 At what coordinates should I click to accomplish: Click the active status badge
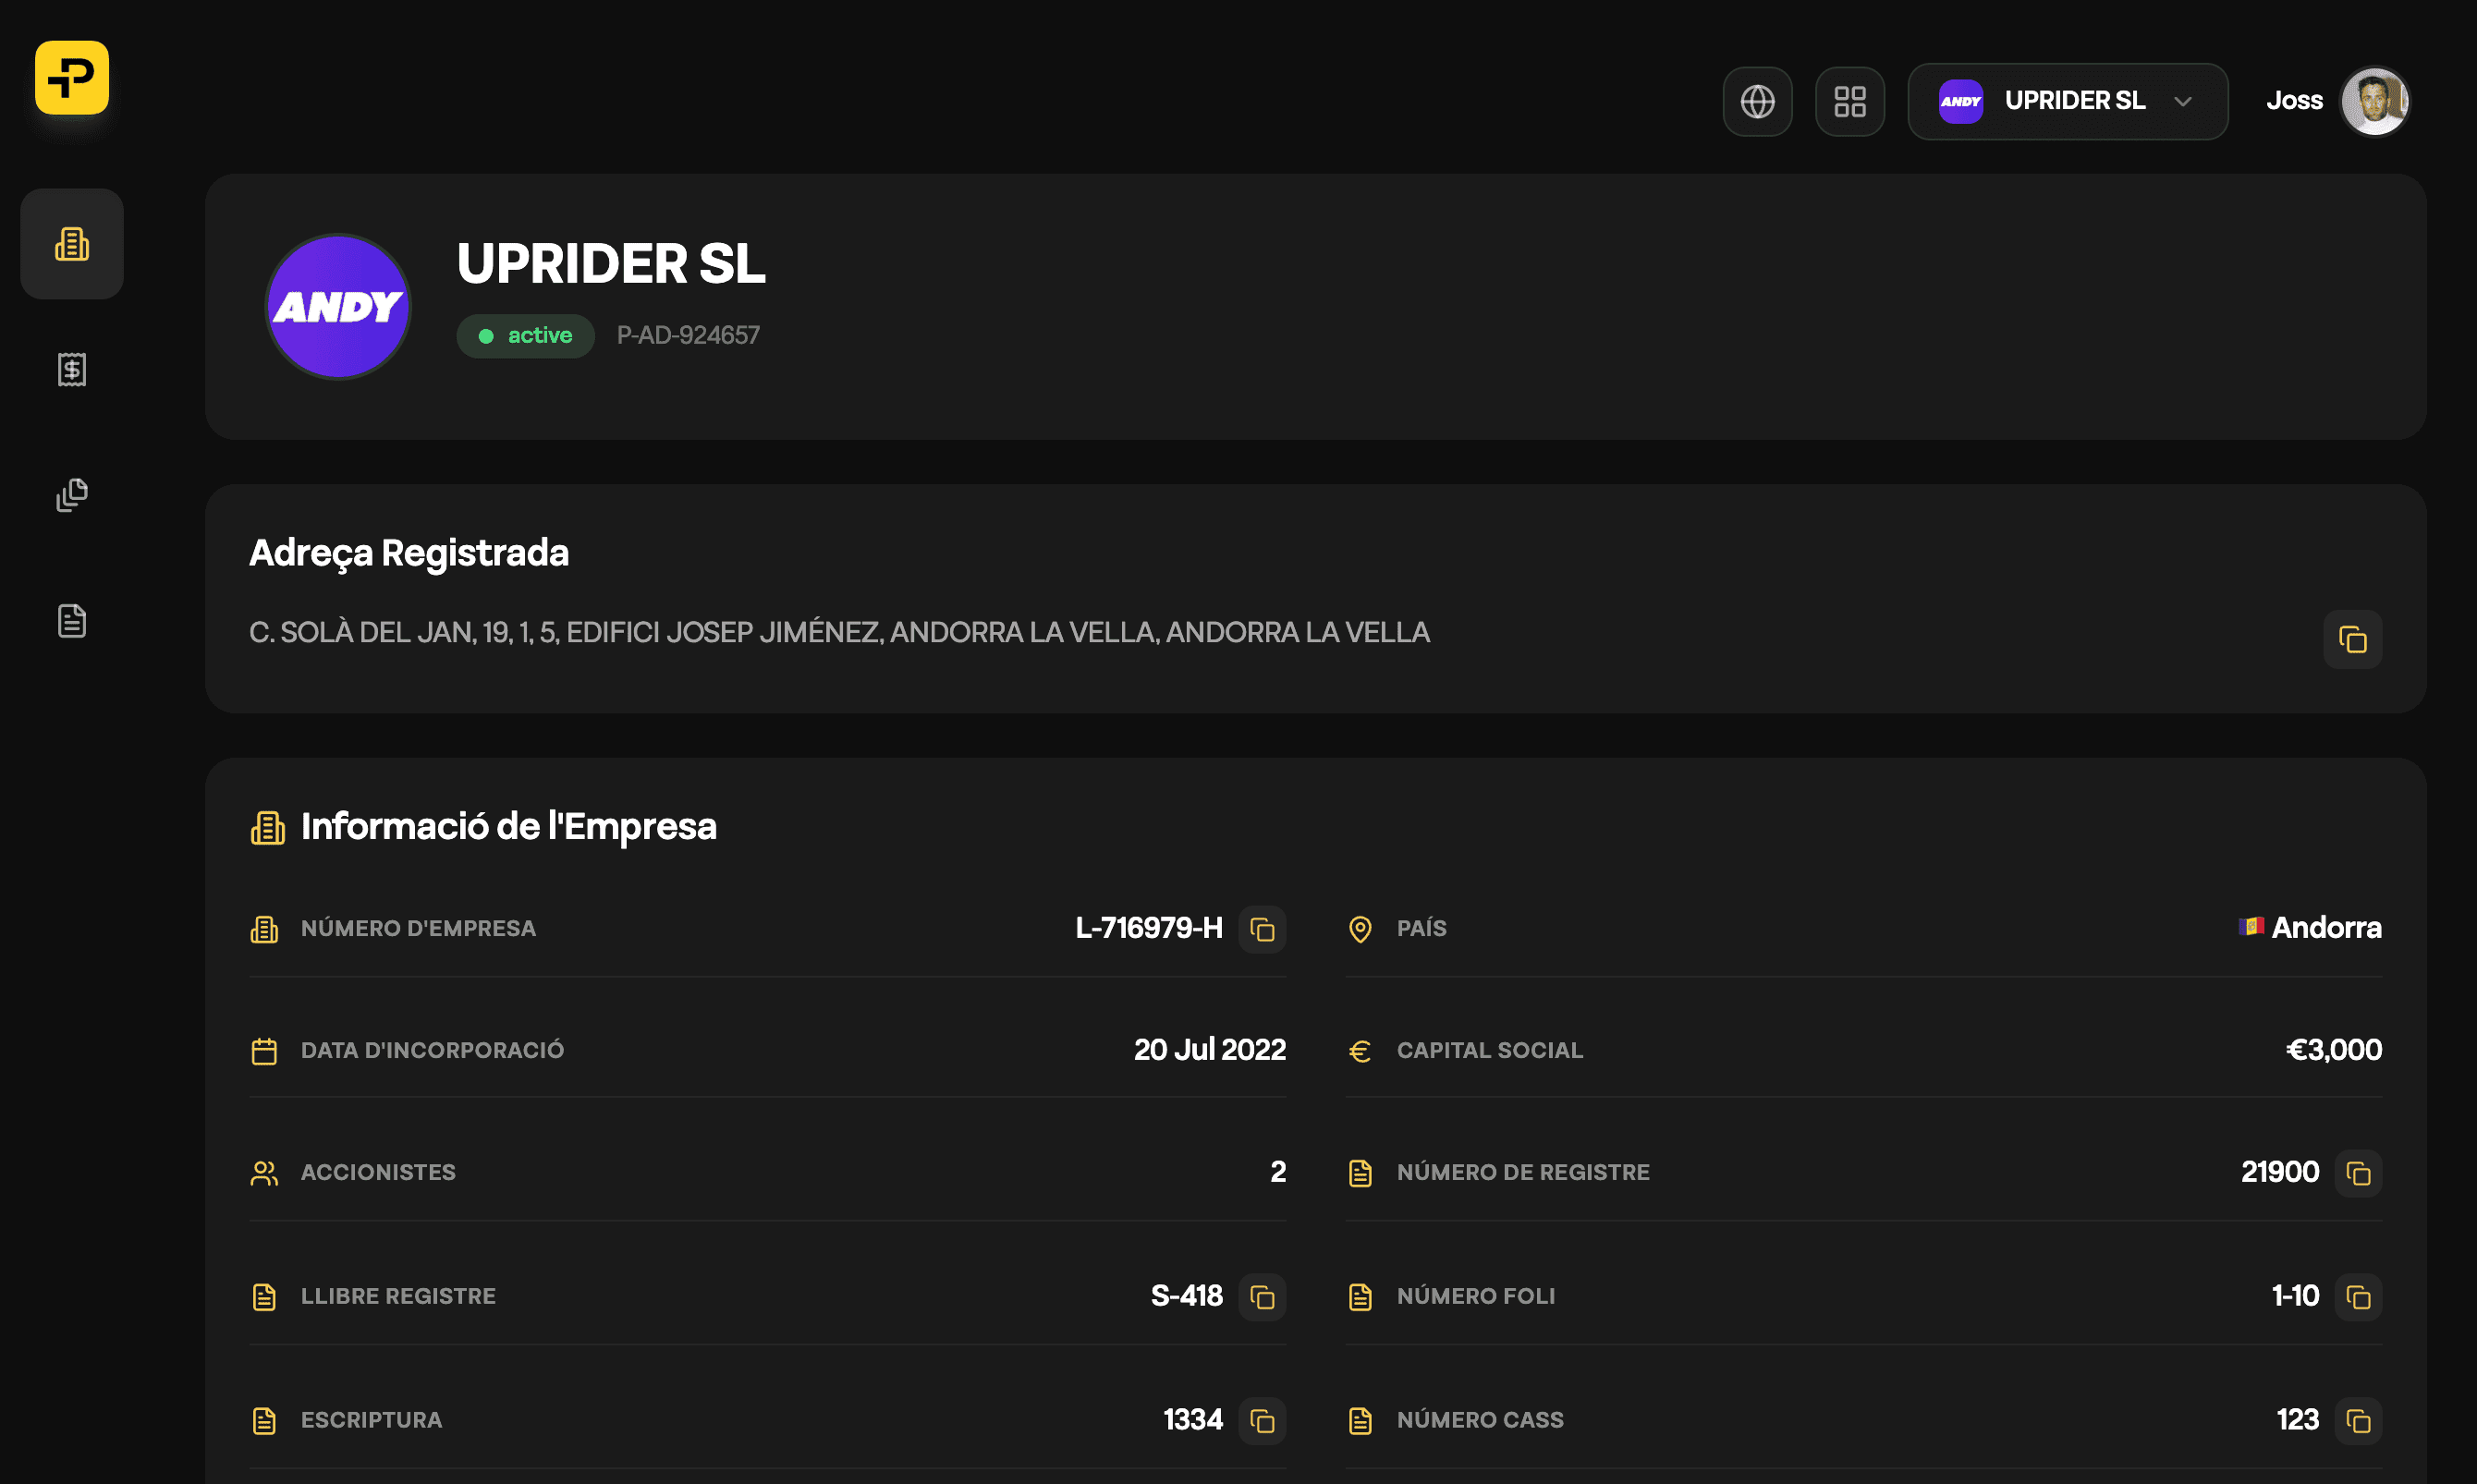[x=525, y=336]
